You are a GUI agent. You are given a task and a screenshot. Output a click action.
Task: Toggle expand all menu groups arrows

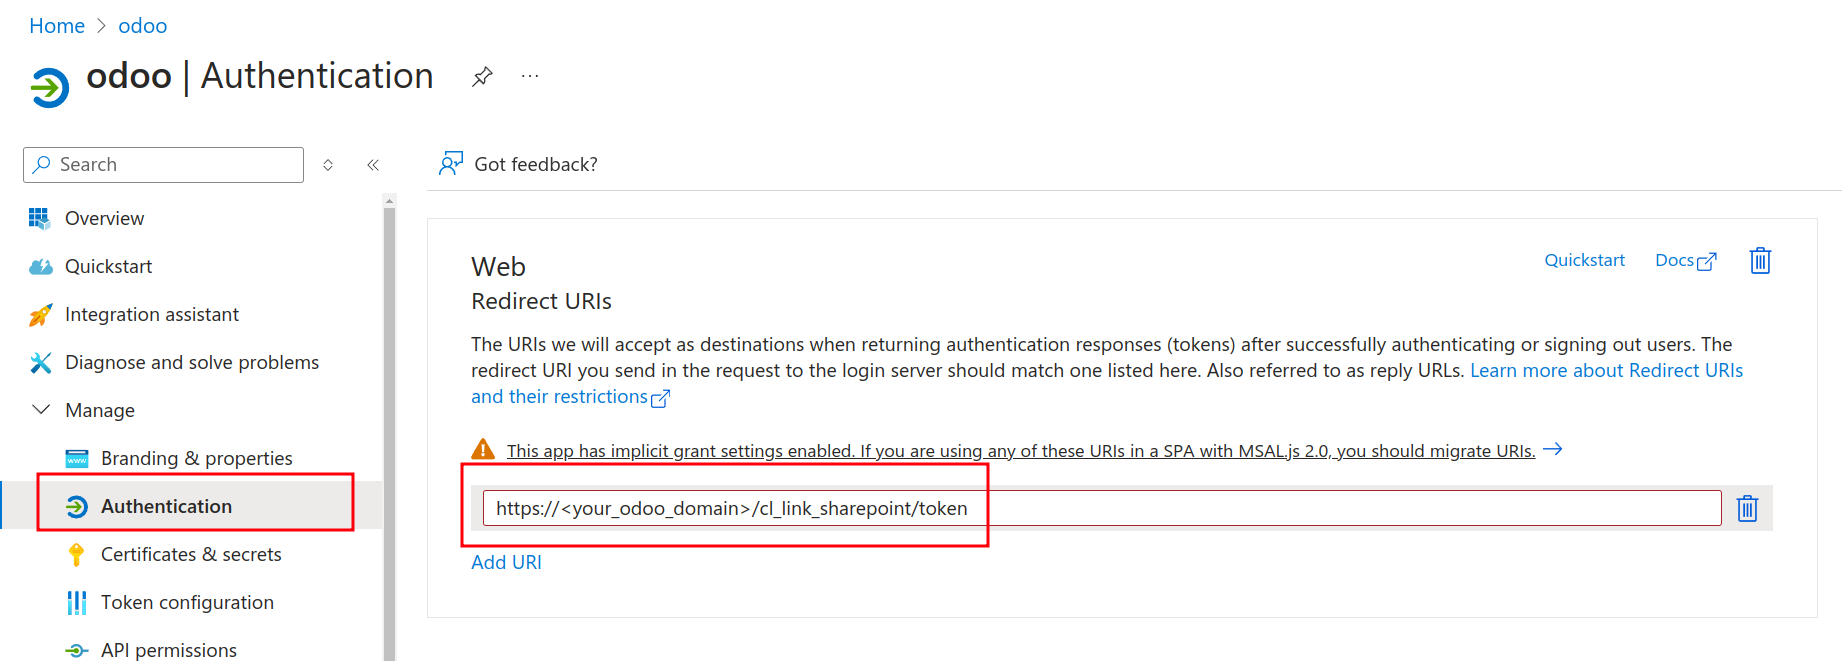pyautogui.click(x=328, y=165)
